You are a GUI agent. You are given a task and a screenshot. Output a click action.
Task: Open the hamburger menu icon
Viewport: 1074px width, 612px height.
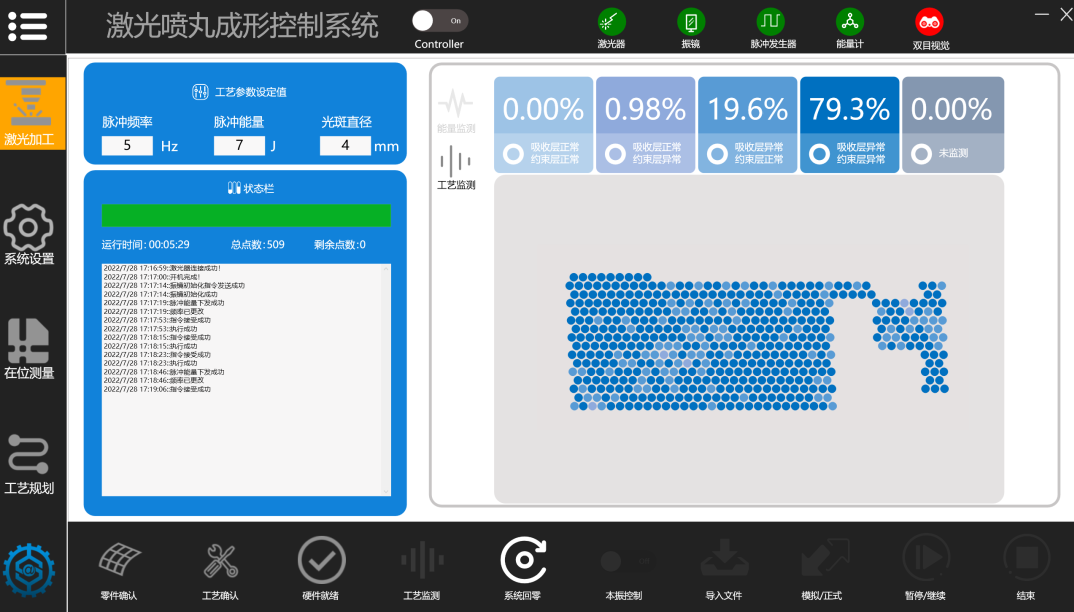28,26
